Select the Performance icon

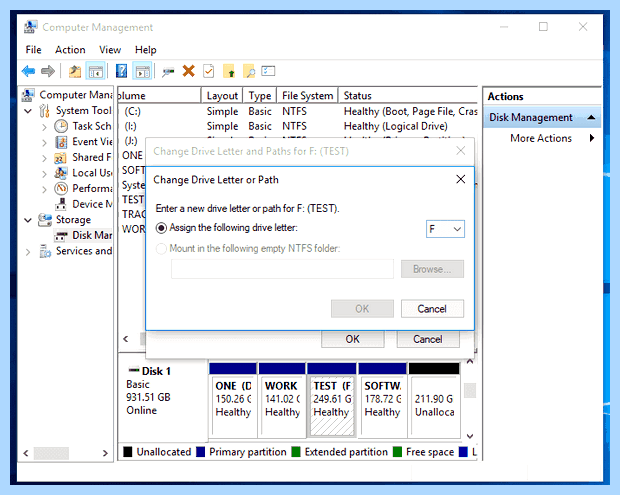tap(61, 188)
